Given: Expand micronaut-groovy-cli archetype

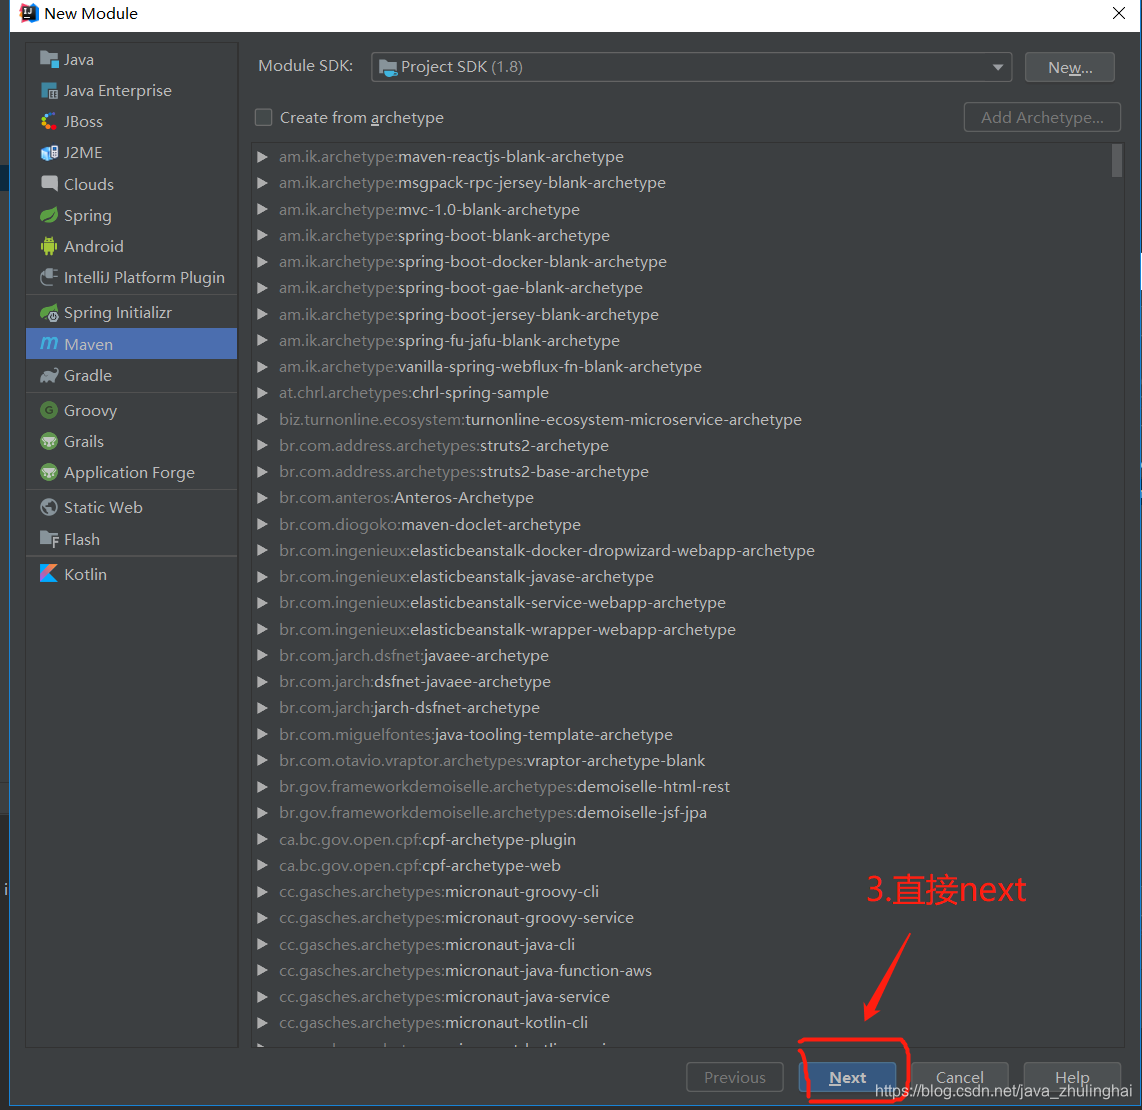Looking at the screenshot, I should click(x=262, y=891).
